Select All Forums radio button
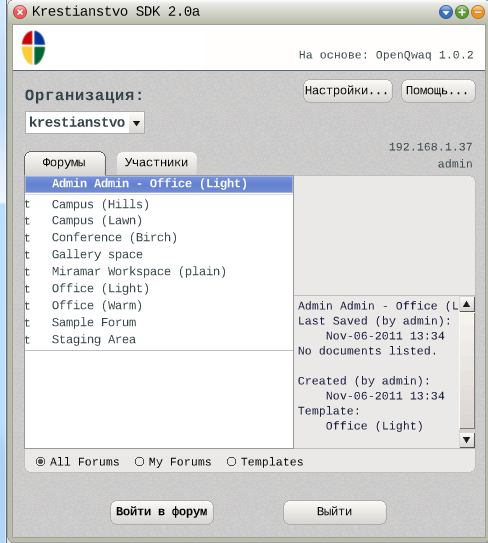This screenshot has height=543, width=488. click(x=41, y=462)
